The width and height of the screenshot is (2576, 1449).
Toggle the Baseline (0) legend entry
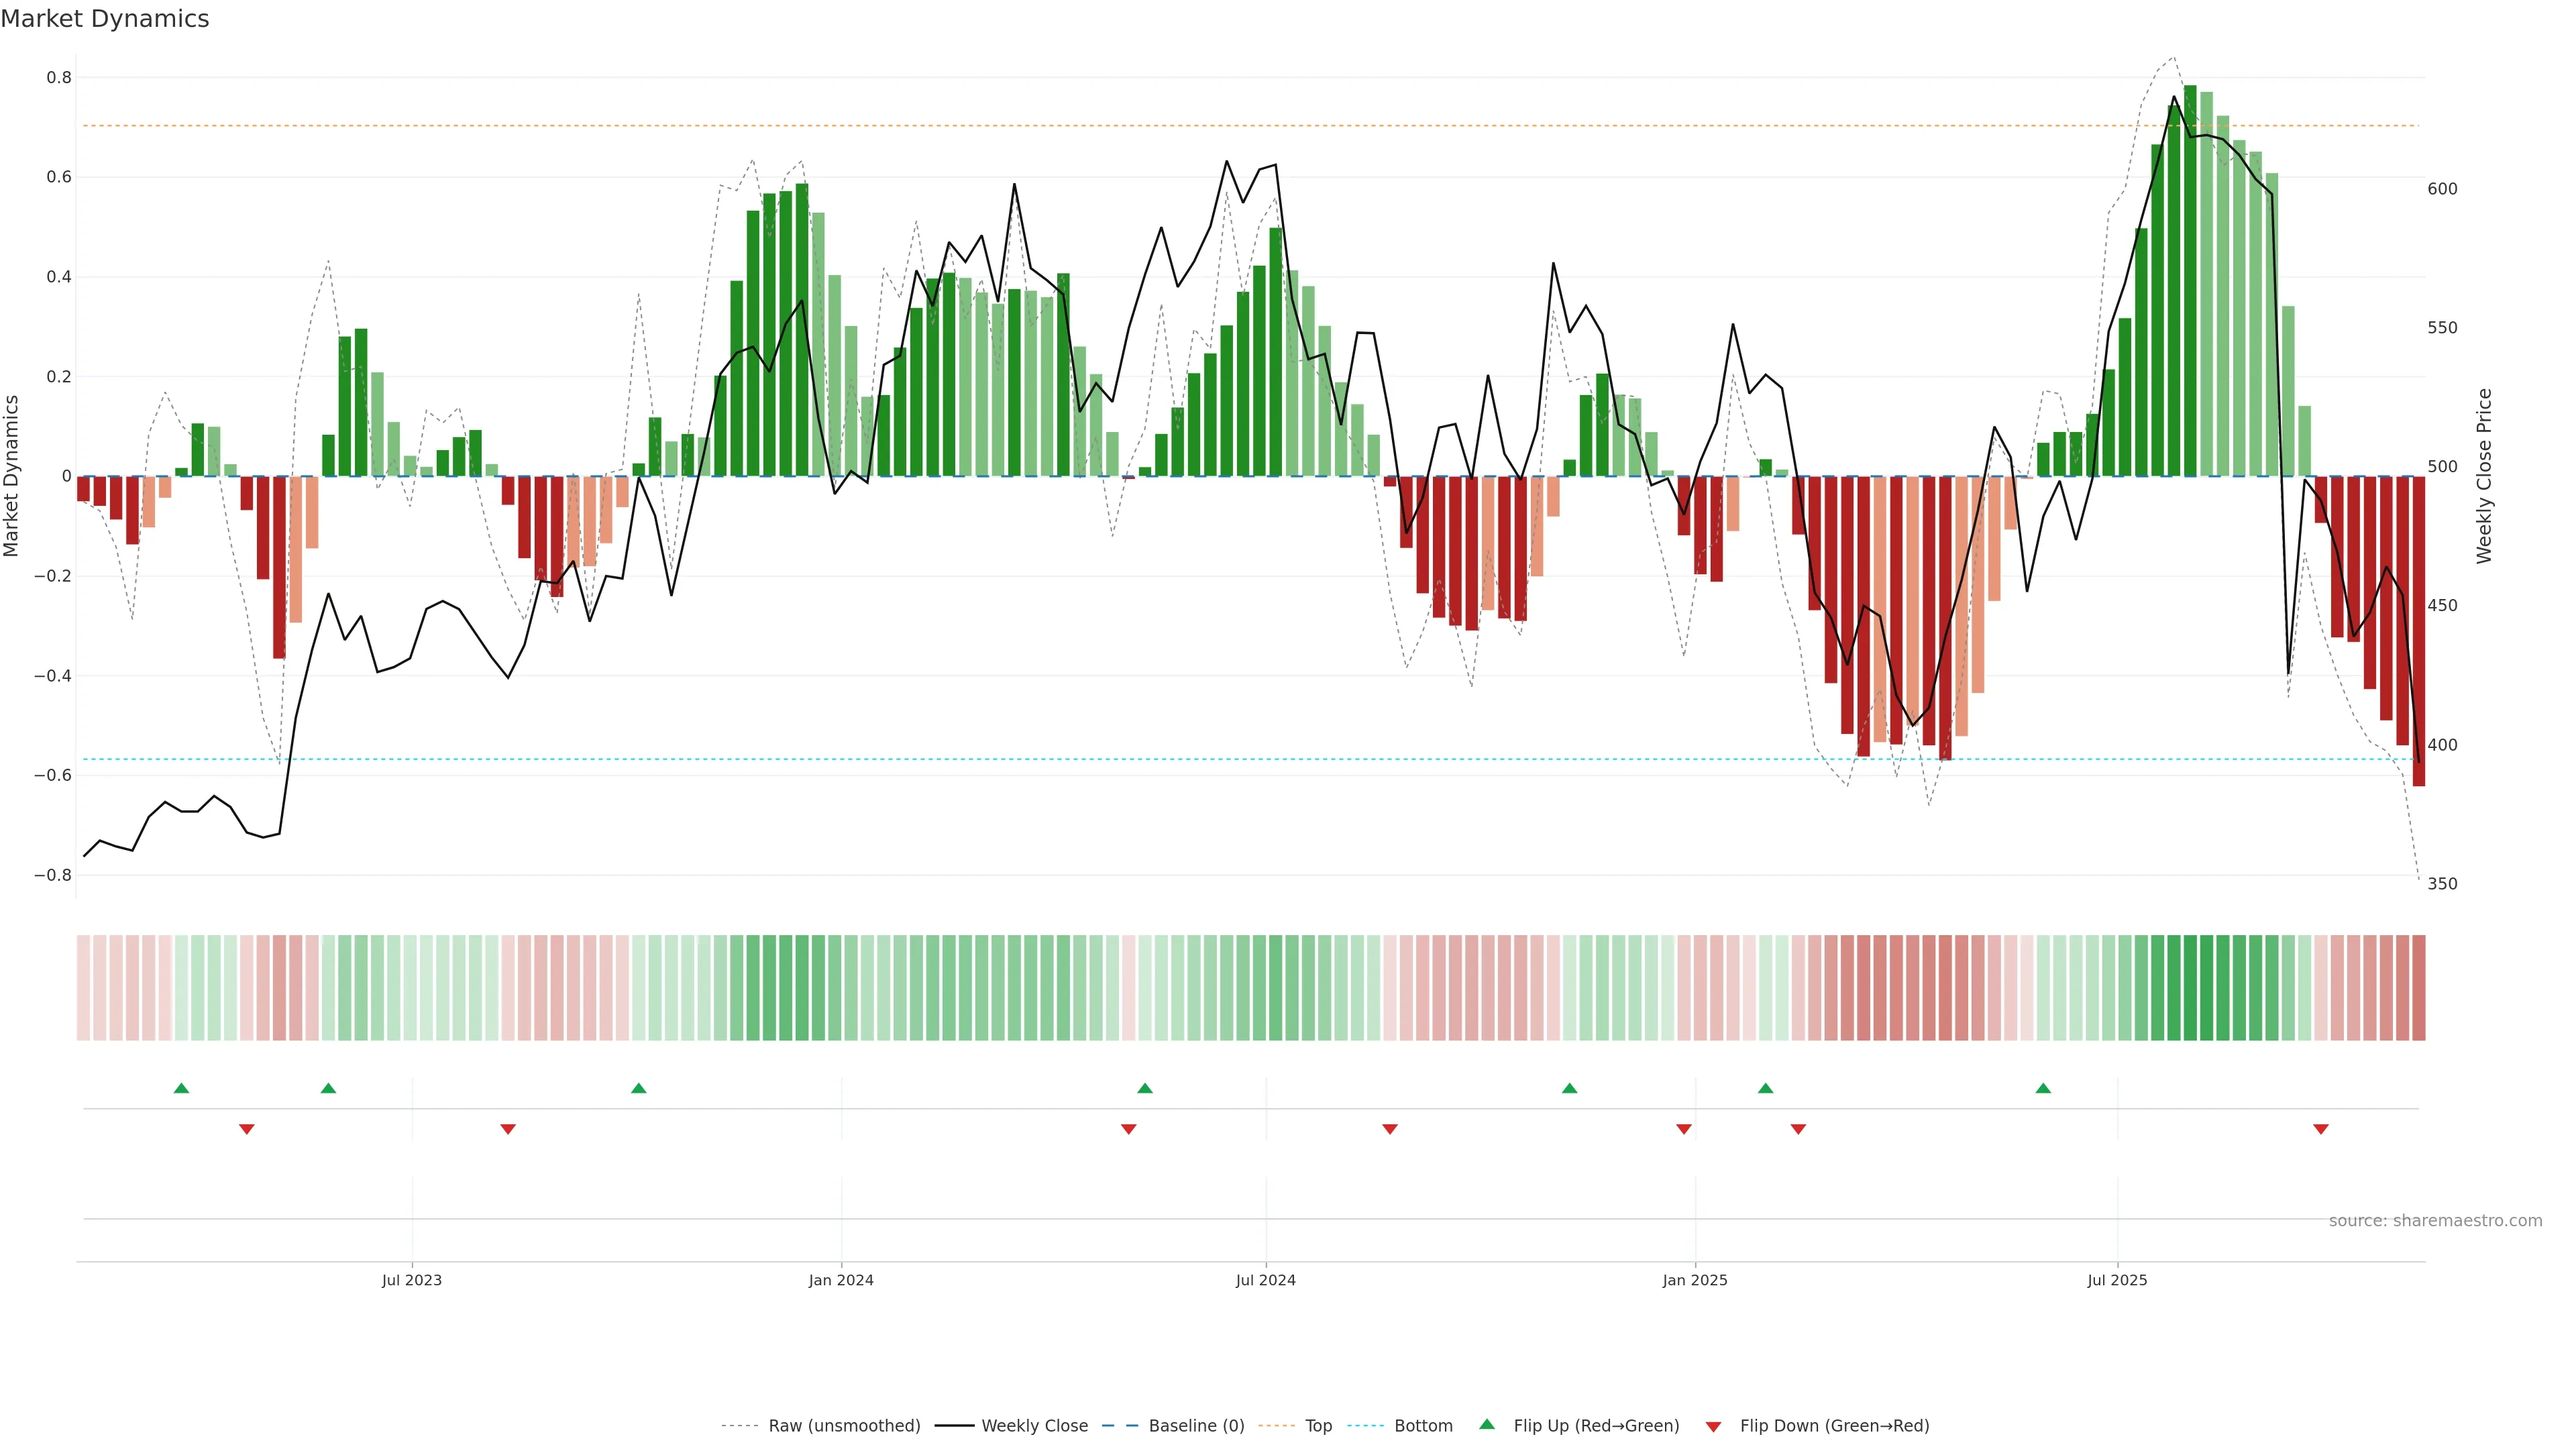1196,1426
